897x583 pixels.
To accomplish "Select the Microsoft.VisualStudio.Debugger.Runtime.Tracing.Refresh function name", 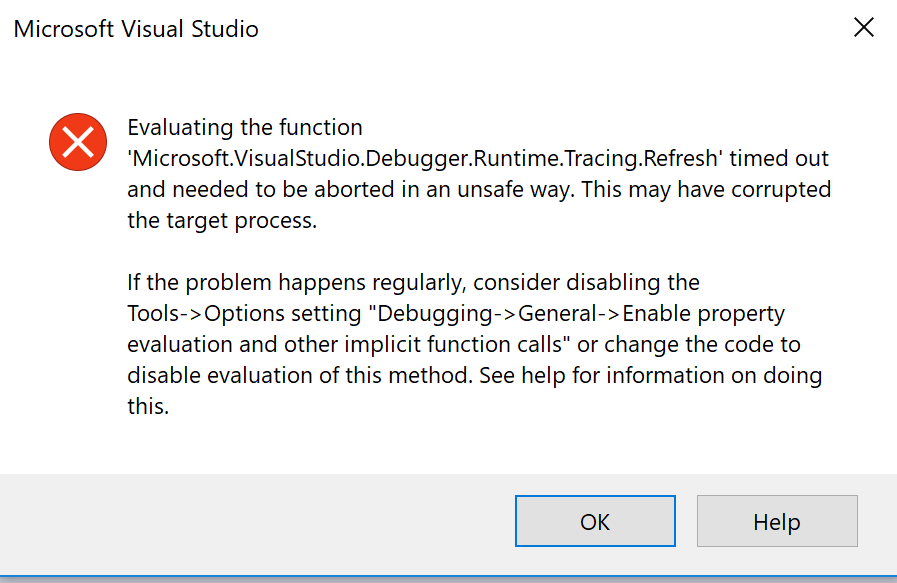I will tap(424, 158).
